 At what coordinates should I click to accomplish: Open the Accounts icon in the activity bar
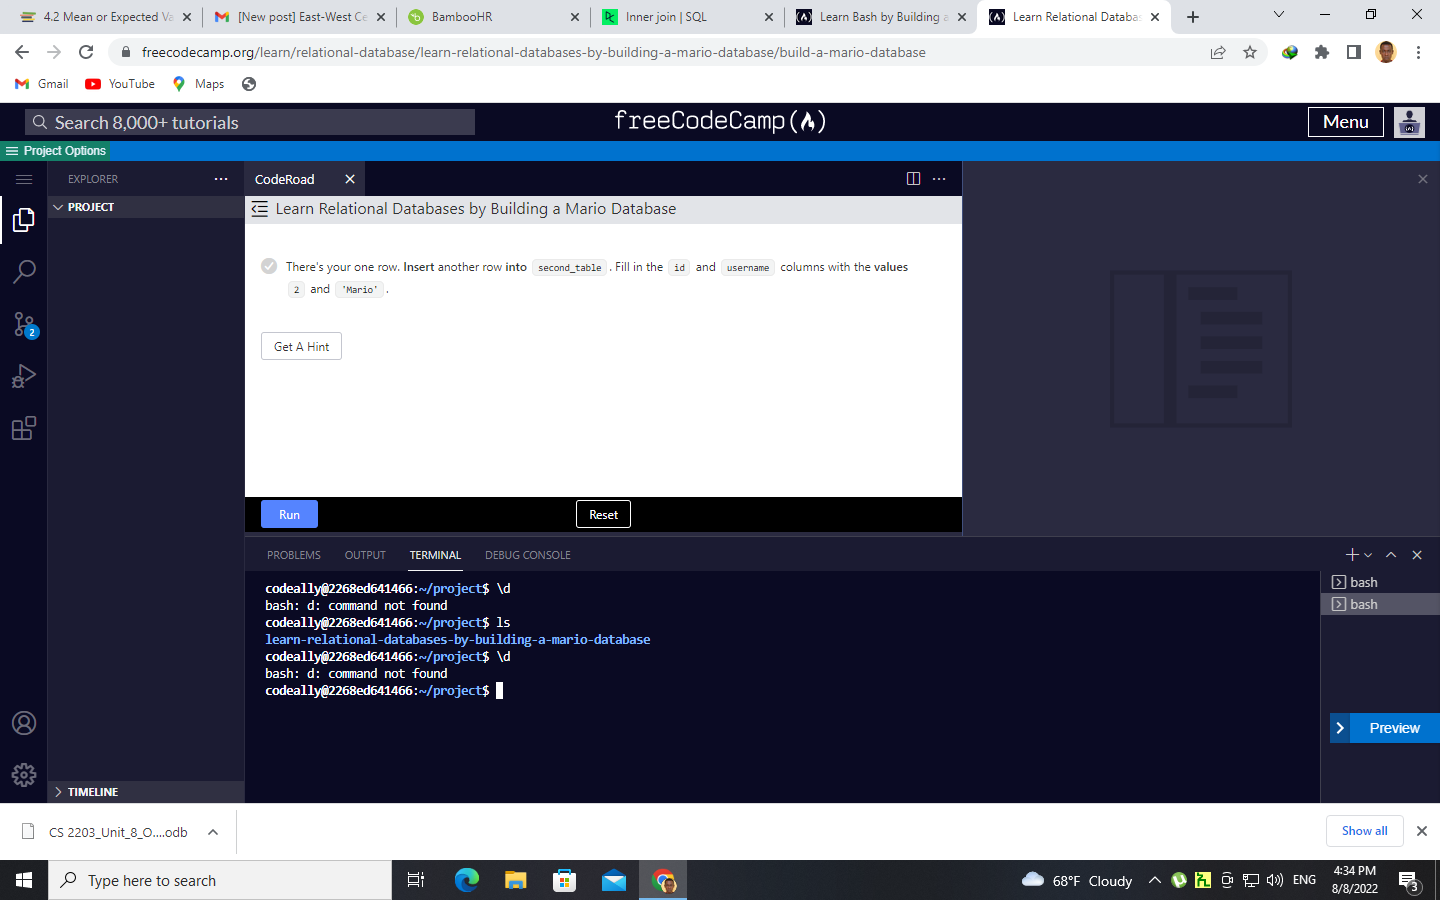24,722
